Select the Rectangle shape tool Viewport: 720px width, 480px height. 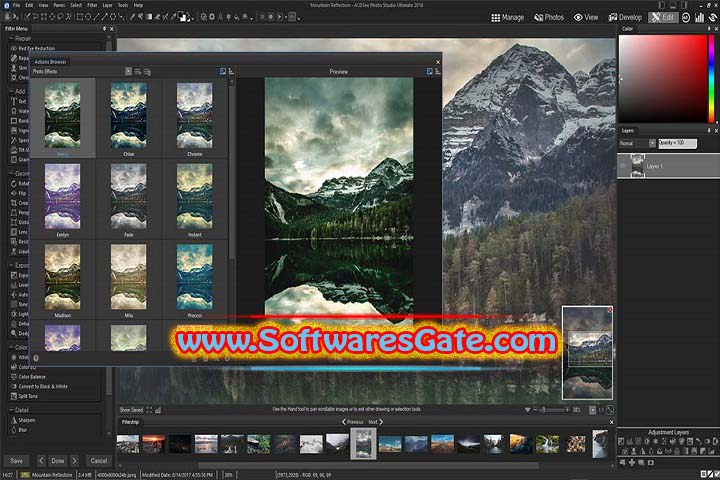[79, 17]
